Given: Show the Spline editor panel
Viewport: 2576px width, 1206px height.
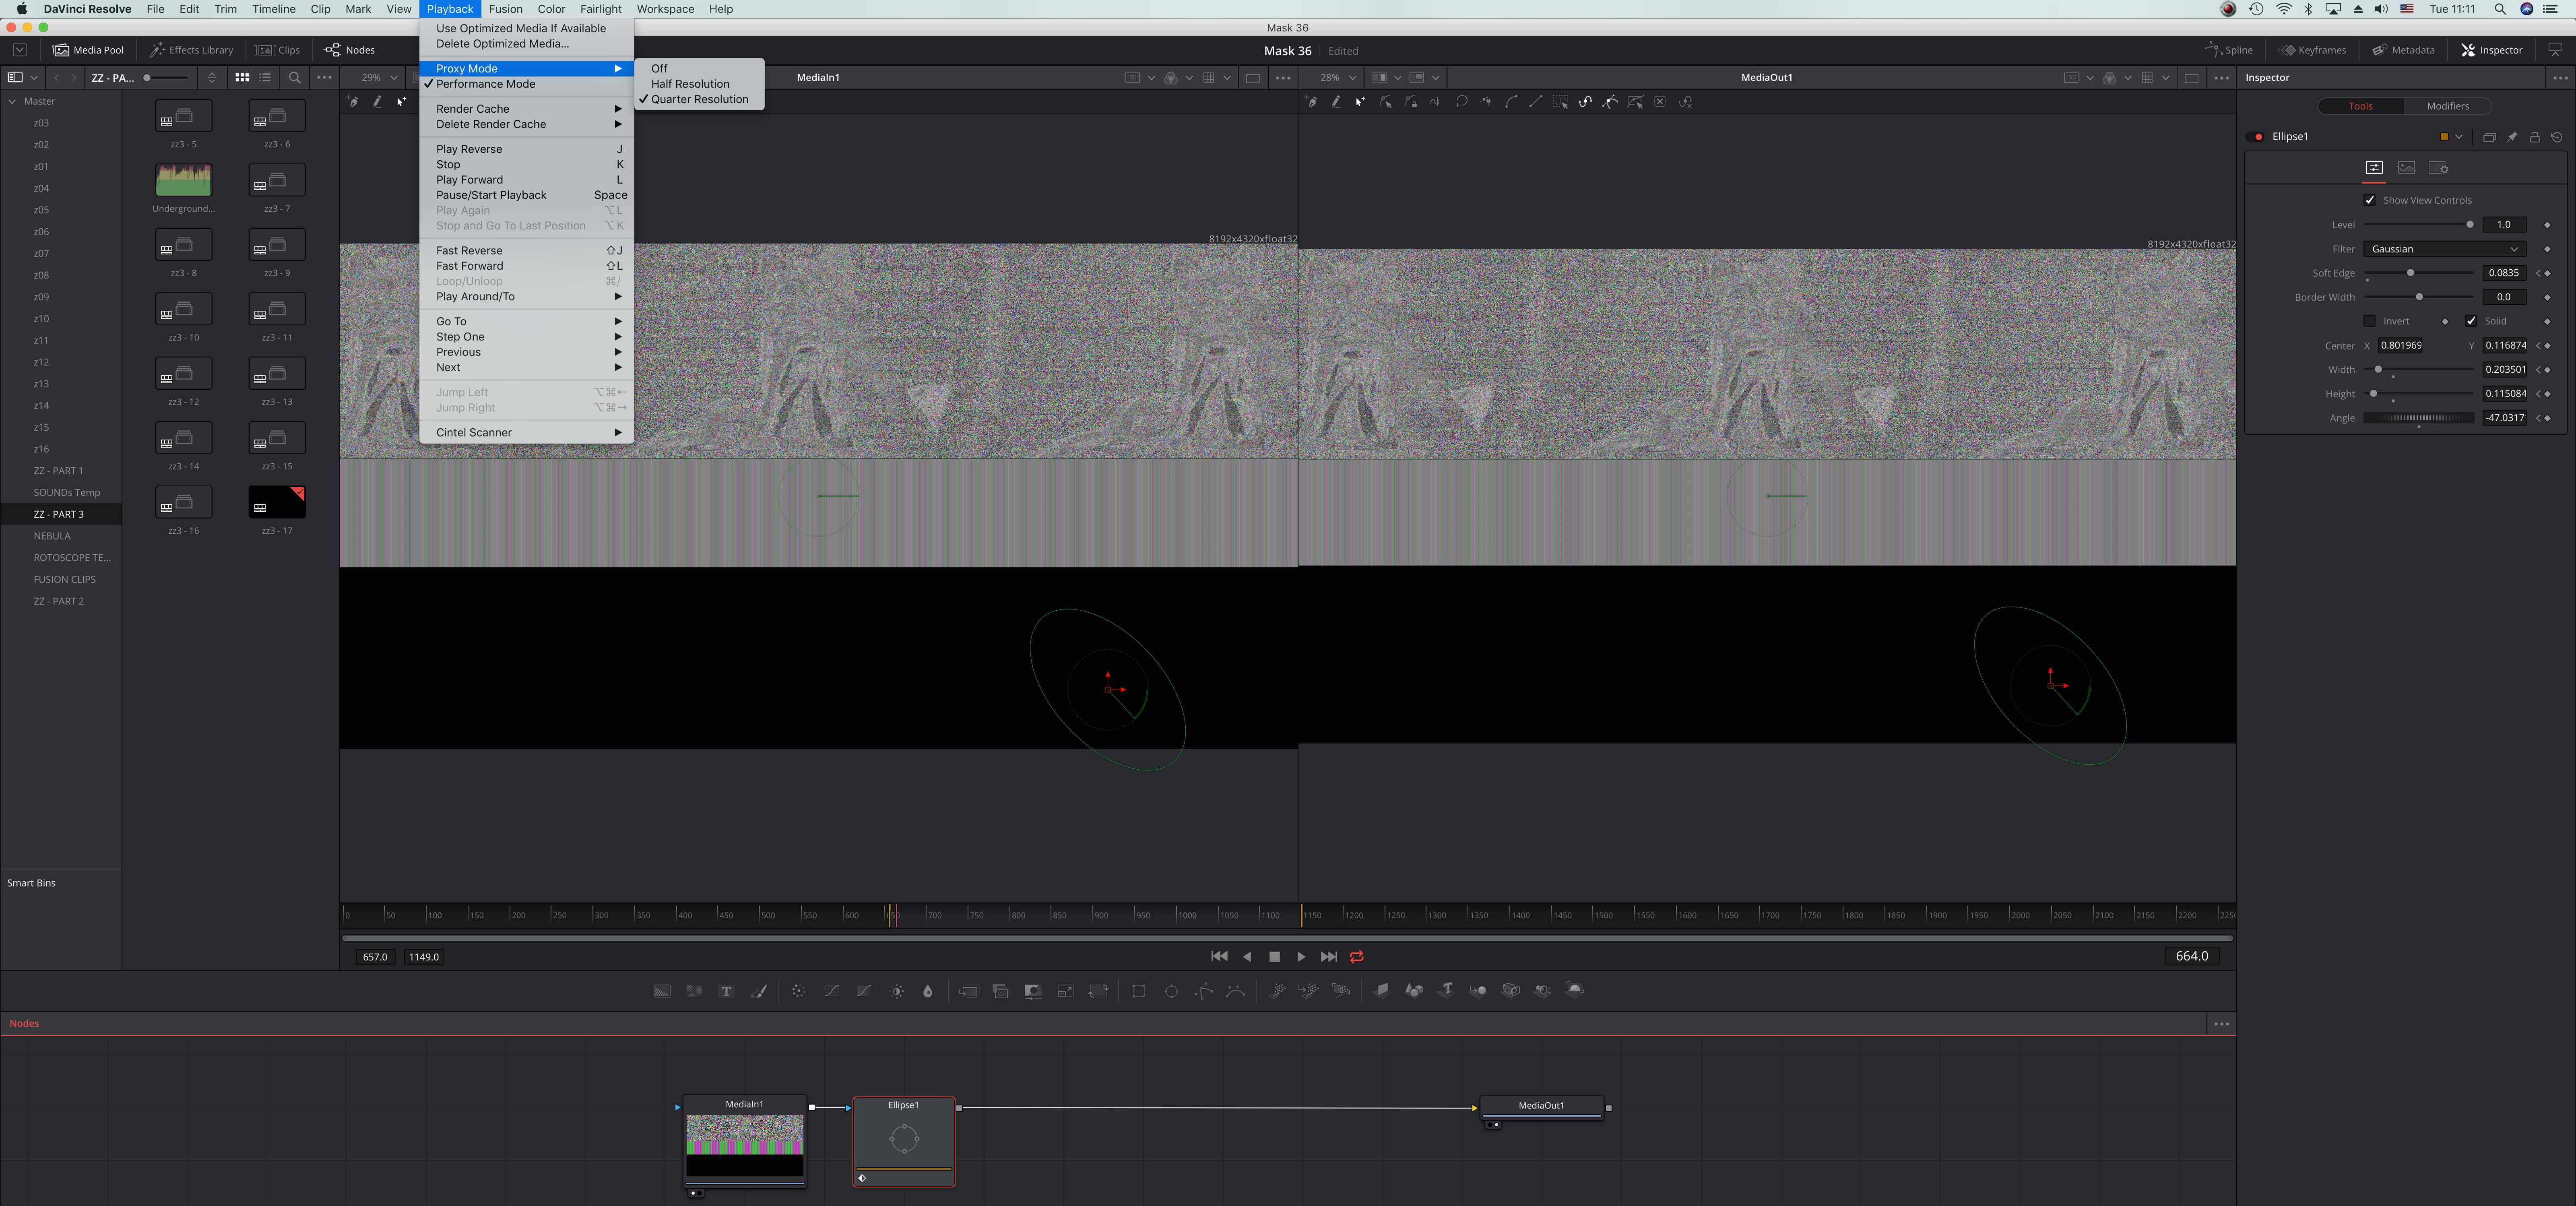Looking at the screenshot, I should coord(2229,50).
